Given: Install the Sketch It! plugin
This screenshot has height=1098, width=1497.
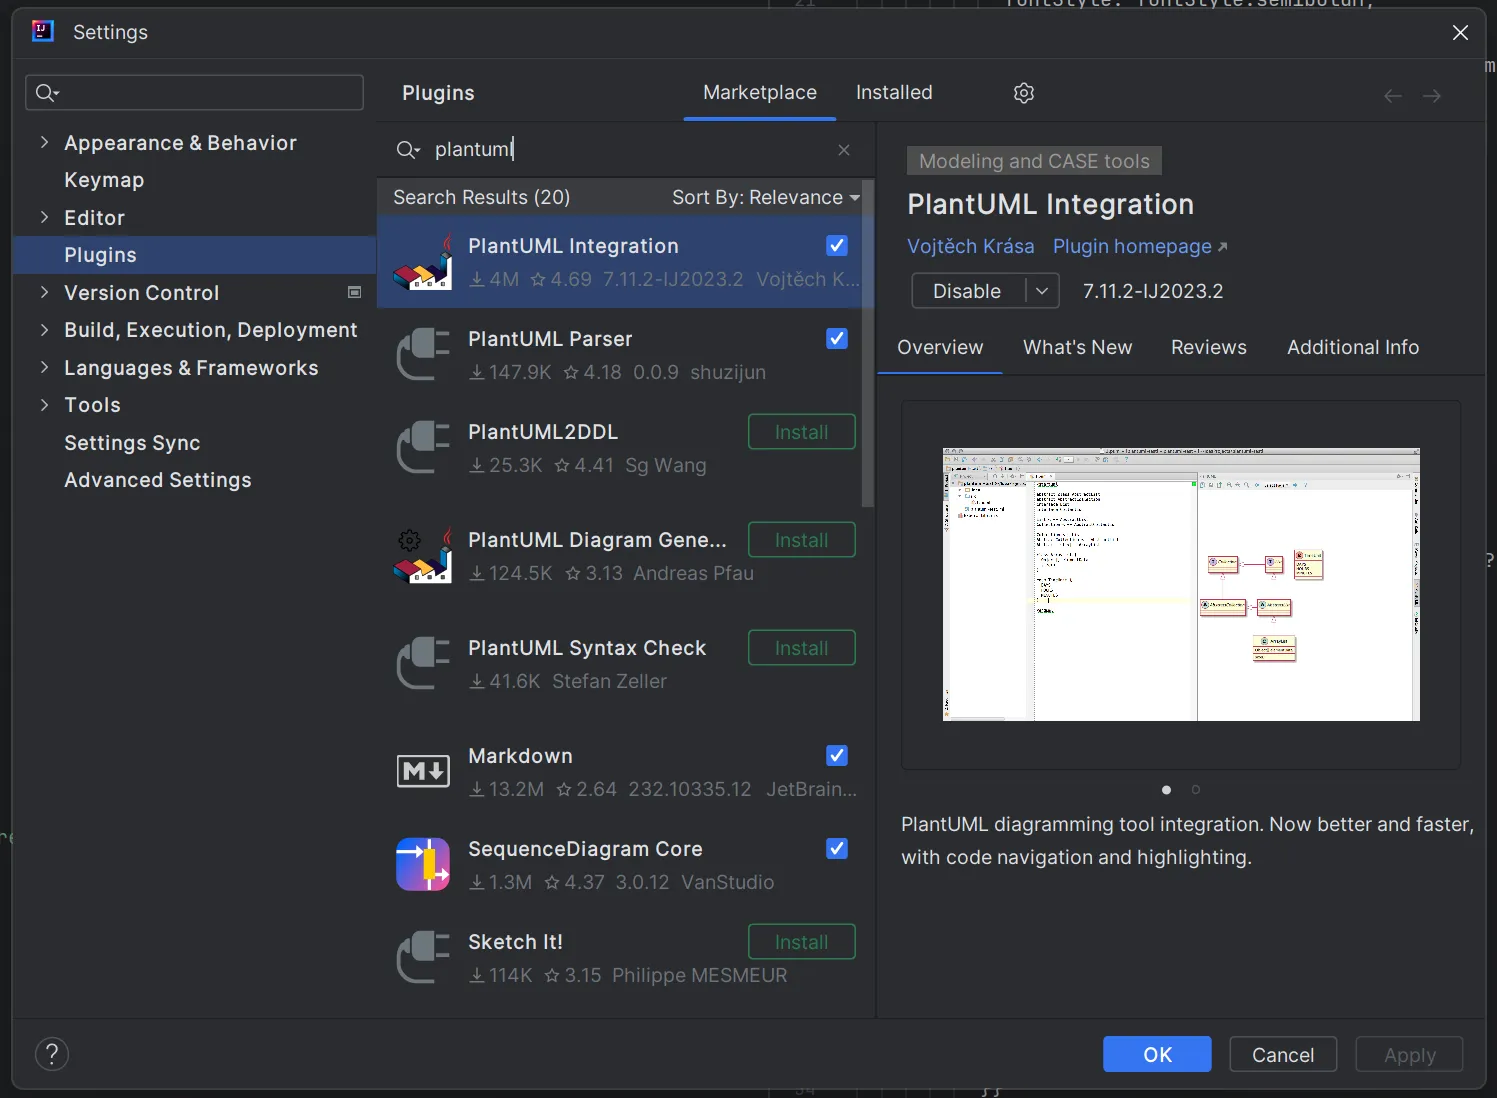Looking at the screenshot, I should point(801,942).
